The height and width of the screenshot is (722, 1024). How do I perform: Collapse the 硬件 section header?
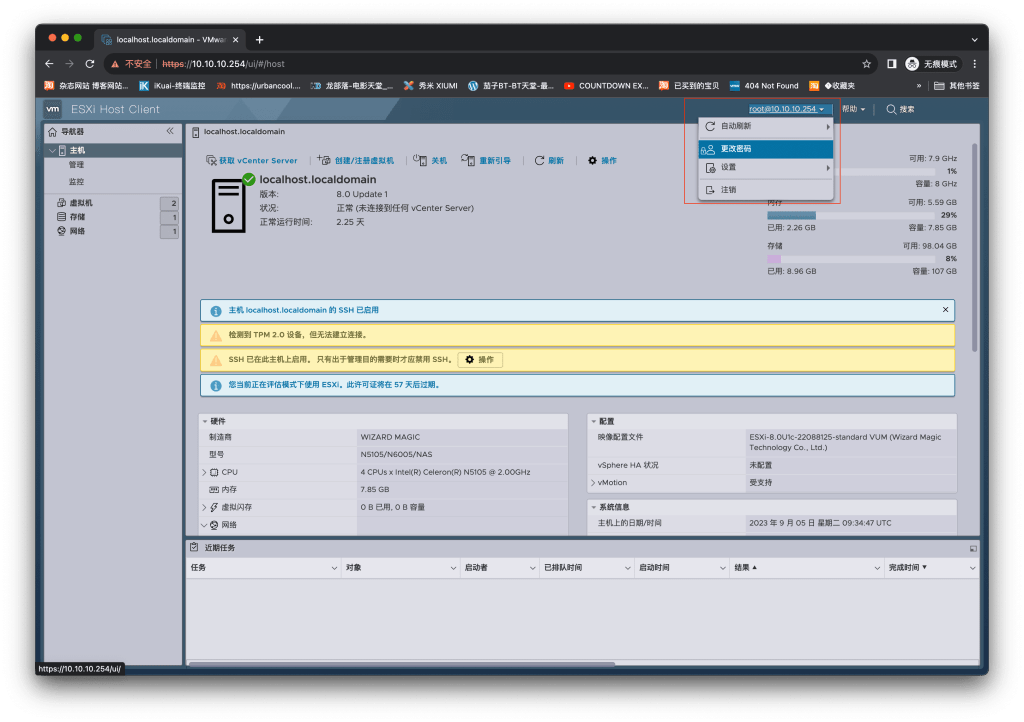[x=205, y=421]
